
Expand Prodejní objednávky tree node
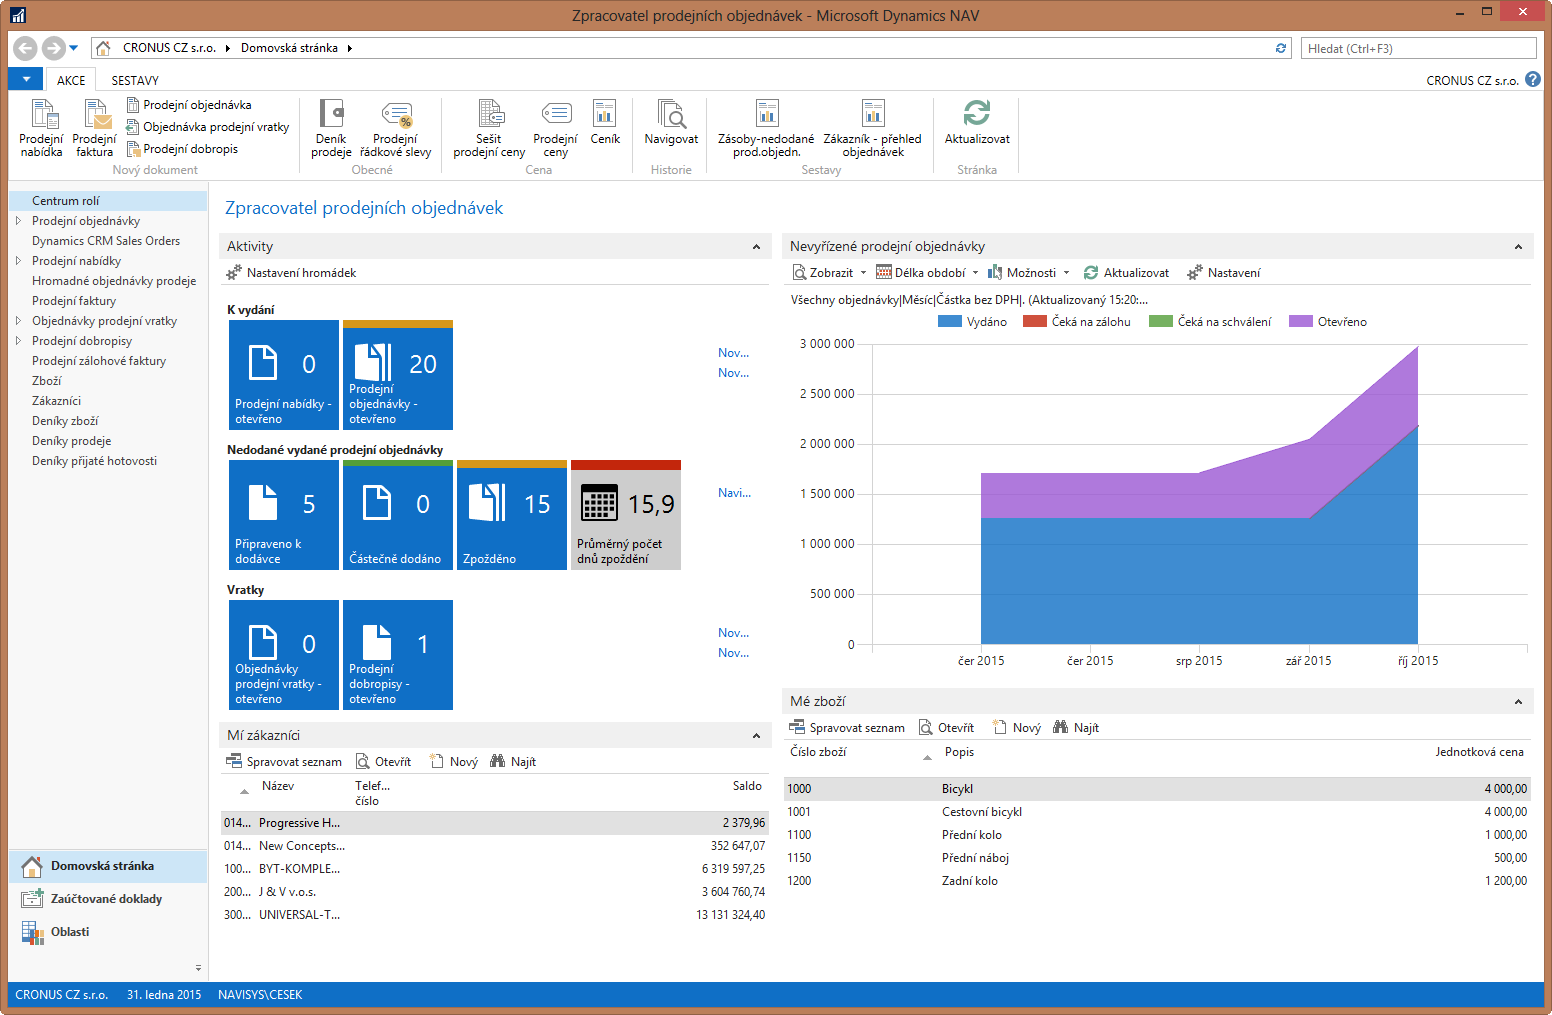tap(18, 221)
